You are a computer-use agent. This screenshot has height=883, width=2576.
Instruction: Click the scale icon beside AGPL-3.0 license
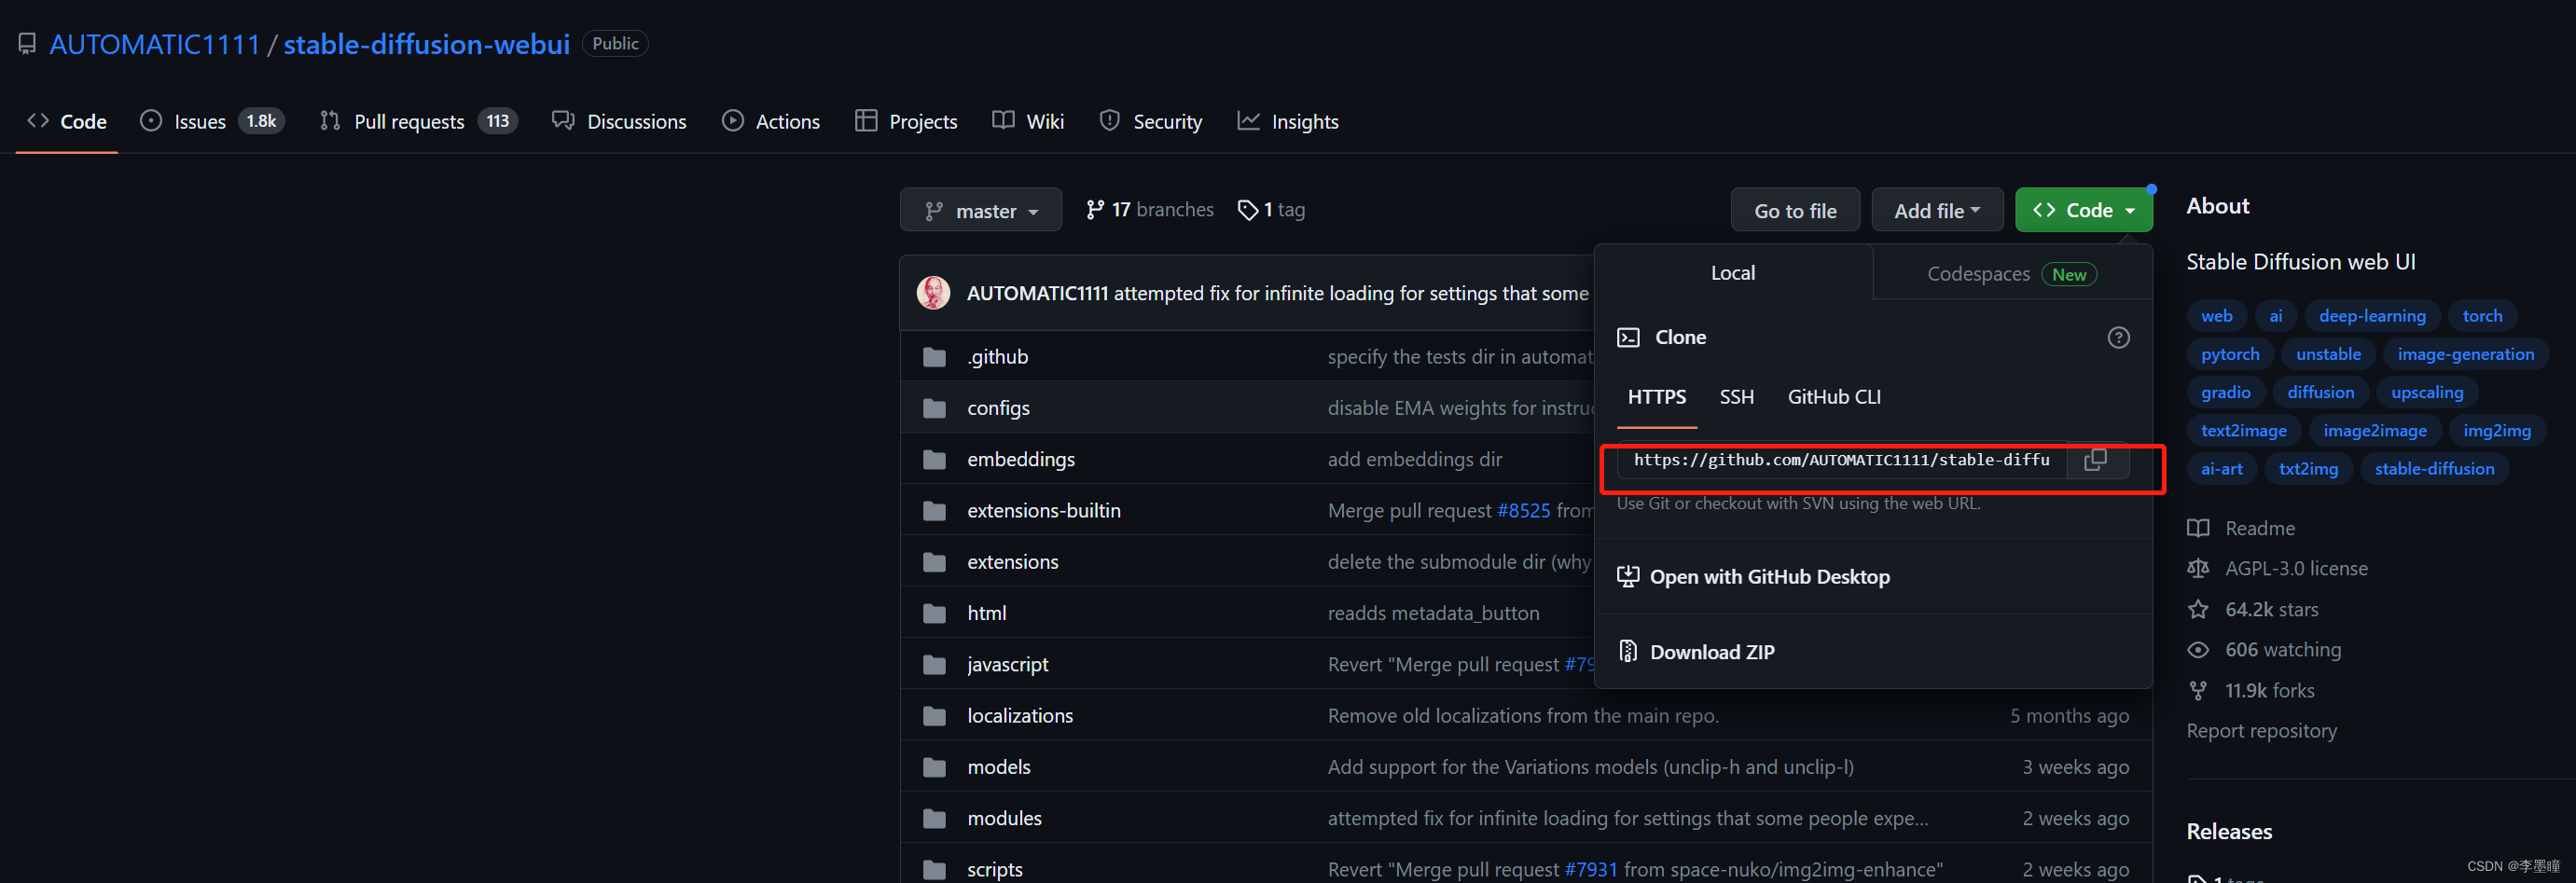pos(2198,568)
